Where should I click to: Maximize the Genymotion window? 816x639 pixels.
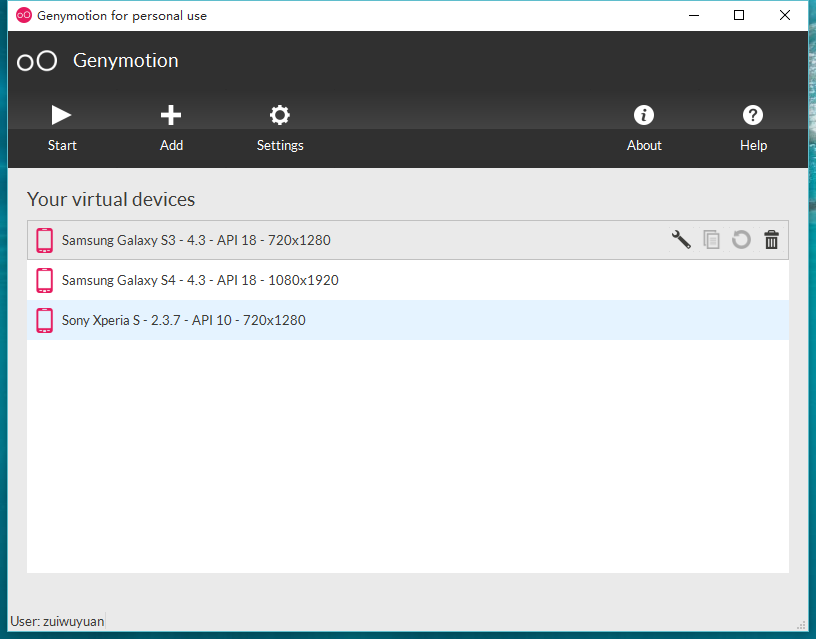tap(739, 16)
